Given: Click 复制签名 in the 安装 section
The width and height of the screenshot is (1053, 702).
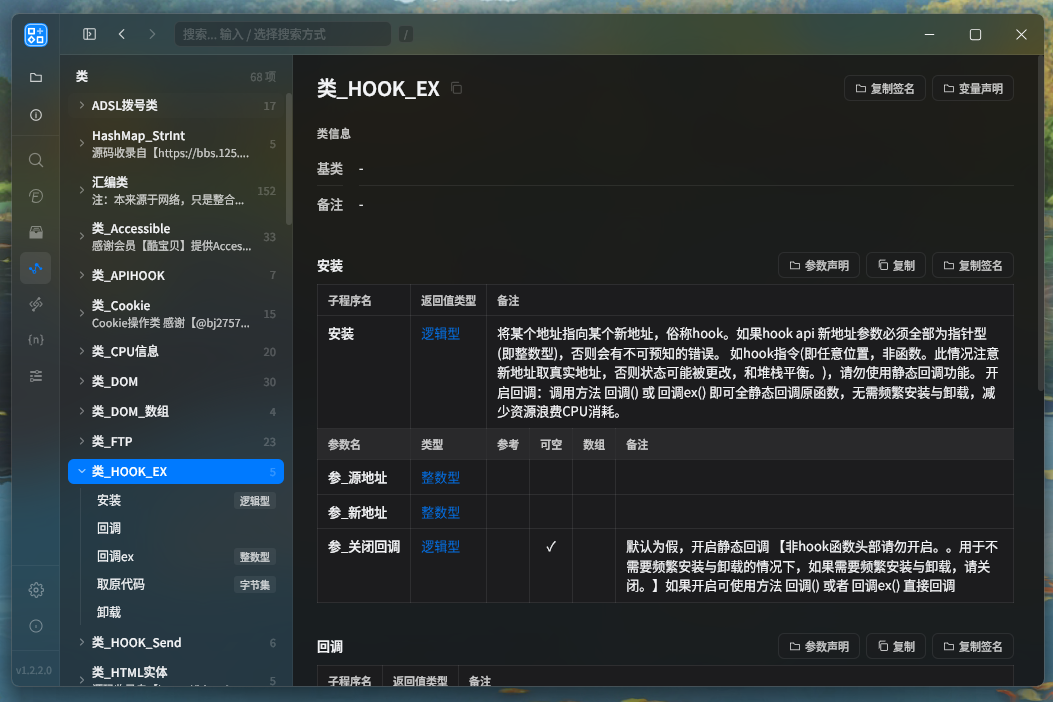Looking at the screenshot, I should pyautogui.click(x=972, y=265).
